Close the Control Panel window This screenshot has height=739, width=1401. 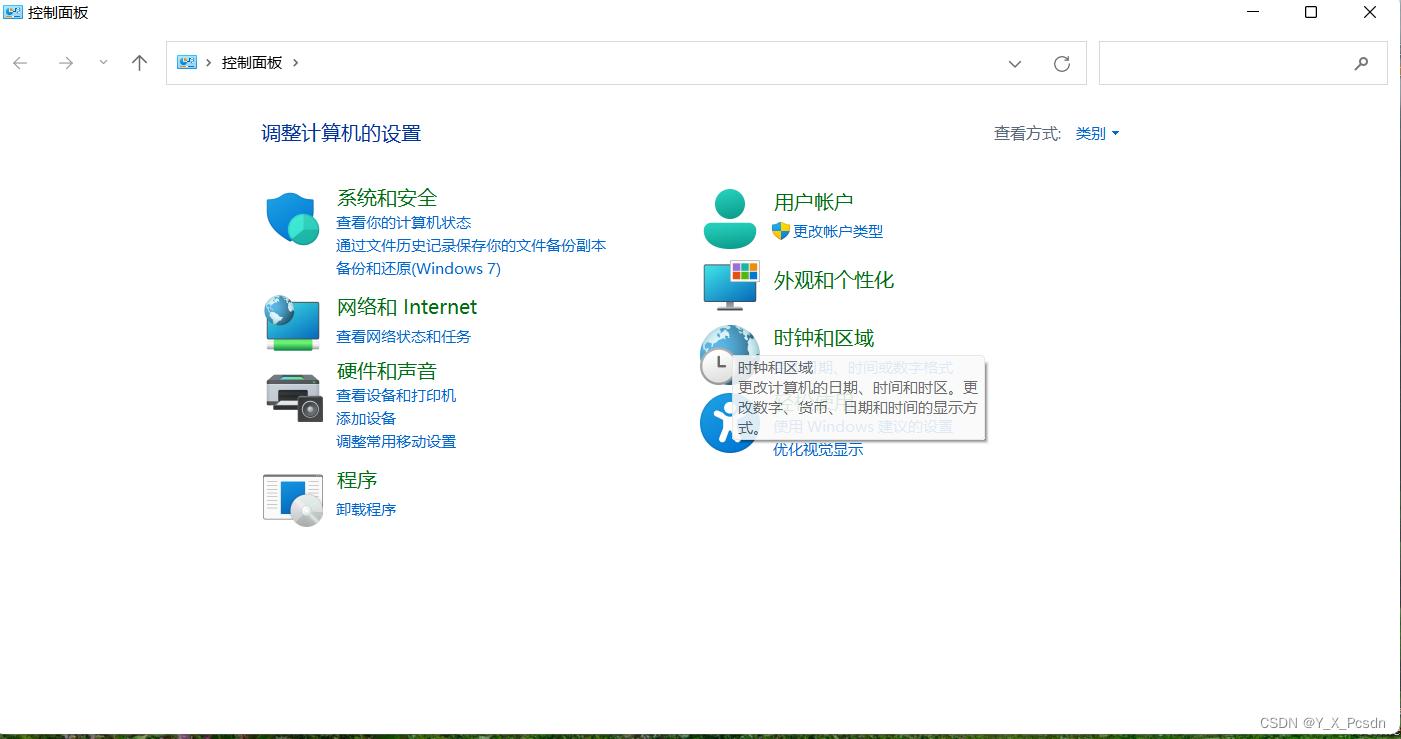1370,12
